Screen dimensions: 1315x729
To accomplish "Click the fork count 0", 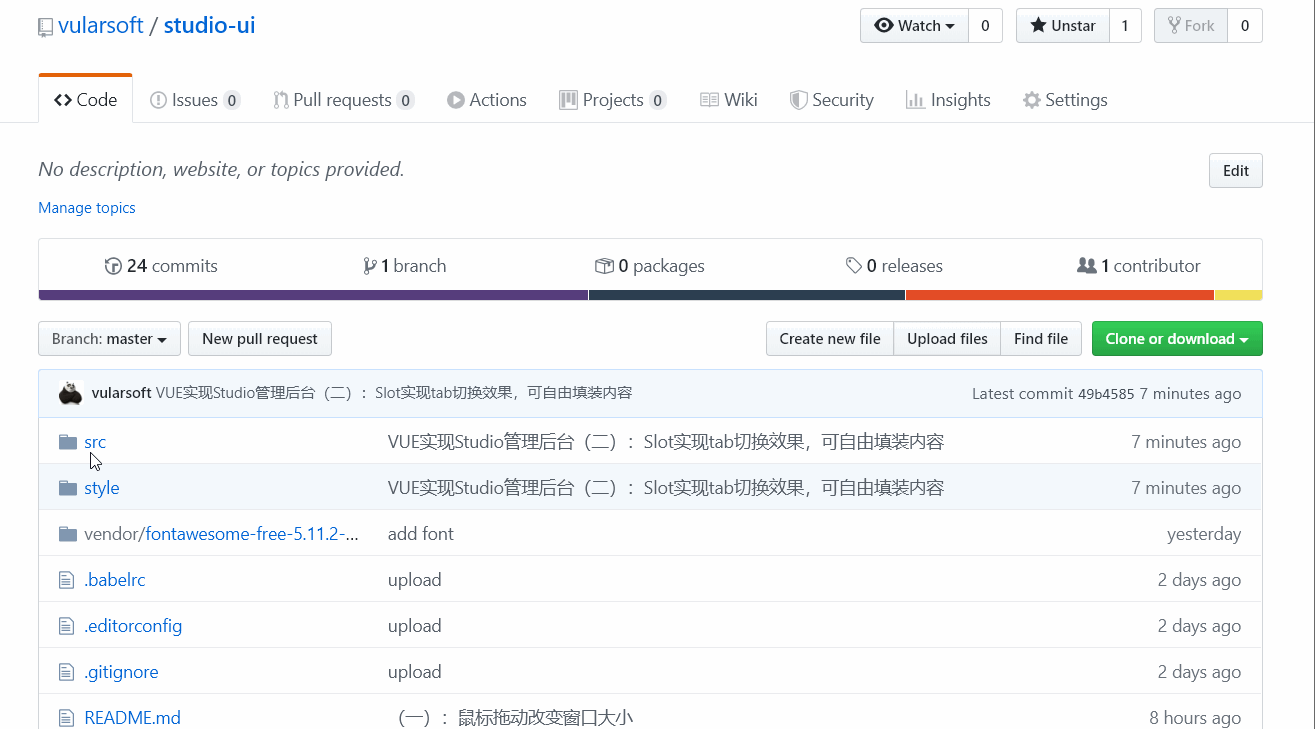I will pos(1245,26).
